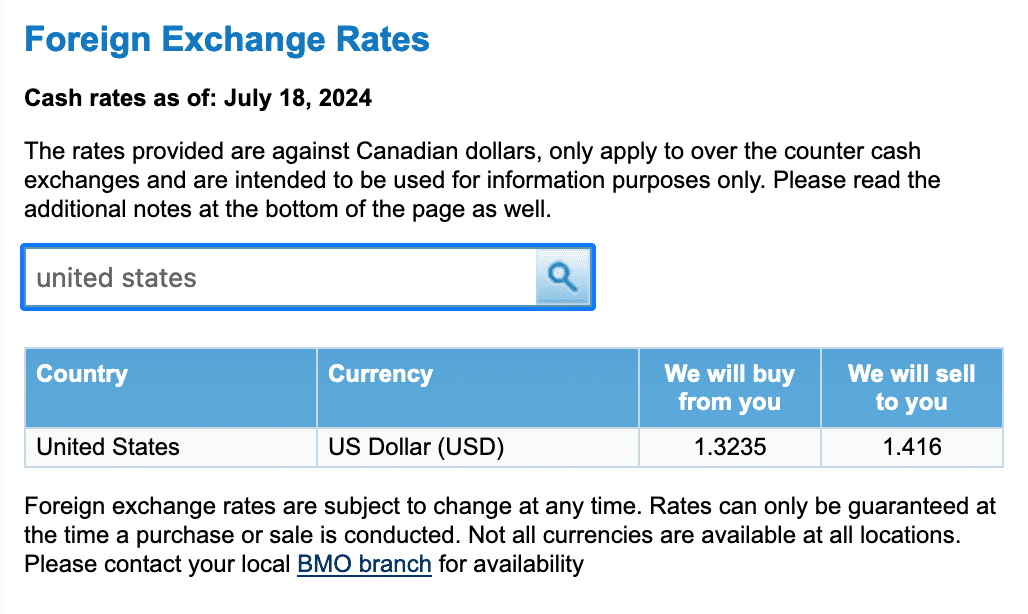Click the "Not all currencies are available" sentence
Image resolution: width=1028 pixels, height=614 pixels.
coord(710,535)
